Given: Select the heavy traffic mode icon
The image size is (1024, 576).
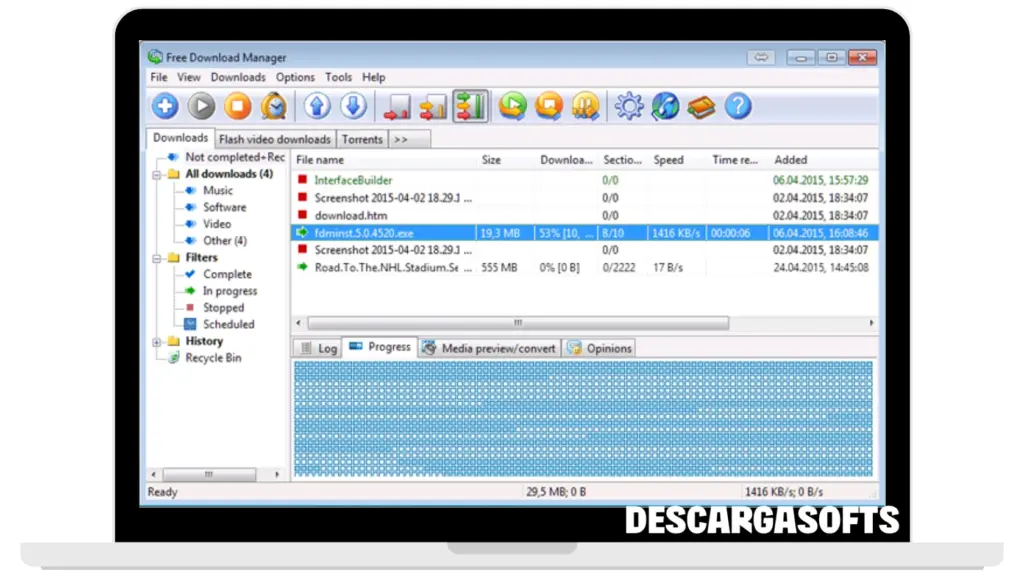Looking at the screenshot, I should click(x=470, y=106).
